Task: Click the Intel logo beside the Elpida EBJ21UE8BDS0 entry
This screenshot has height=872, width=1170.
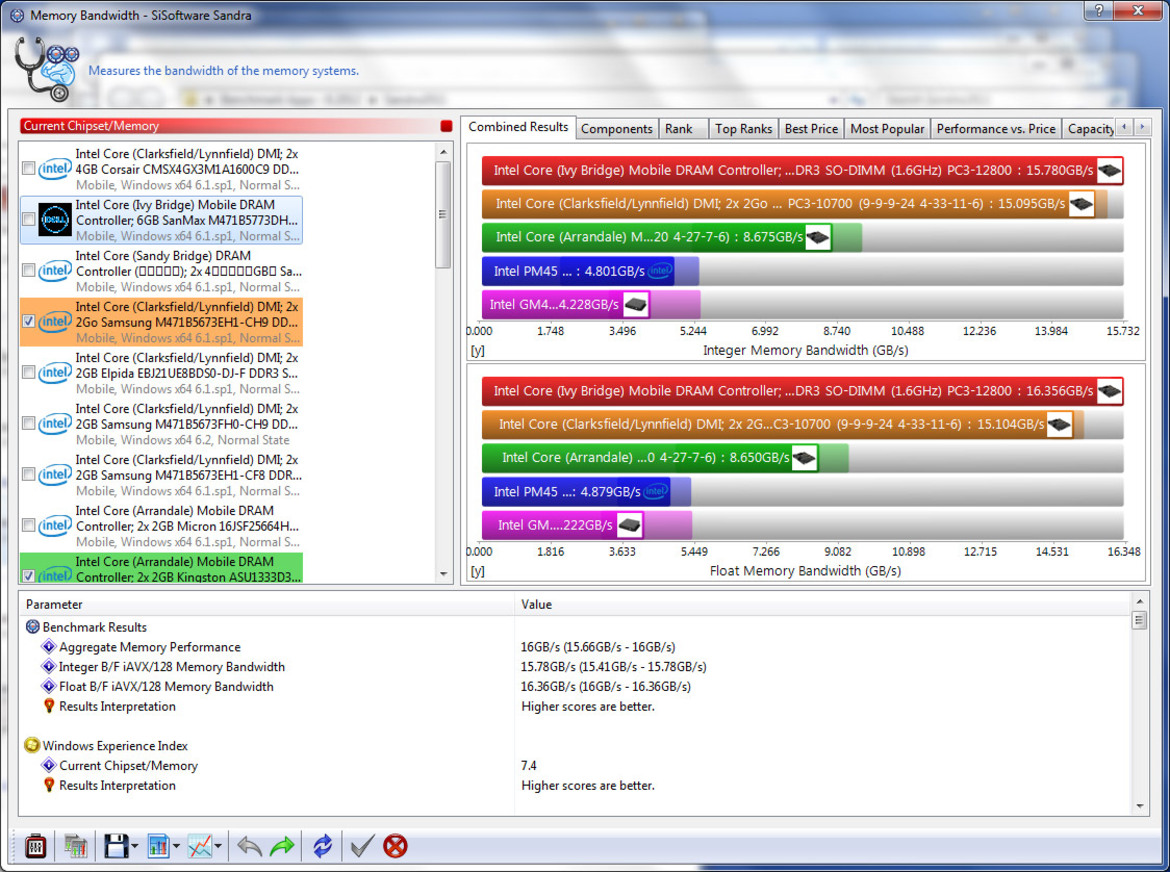Action: tap(54, 373)
